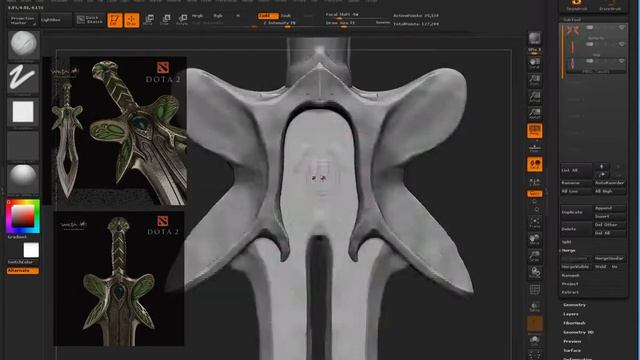Select the SimpleBrush tool

tap(577, 5)
